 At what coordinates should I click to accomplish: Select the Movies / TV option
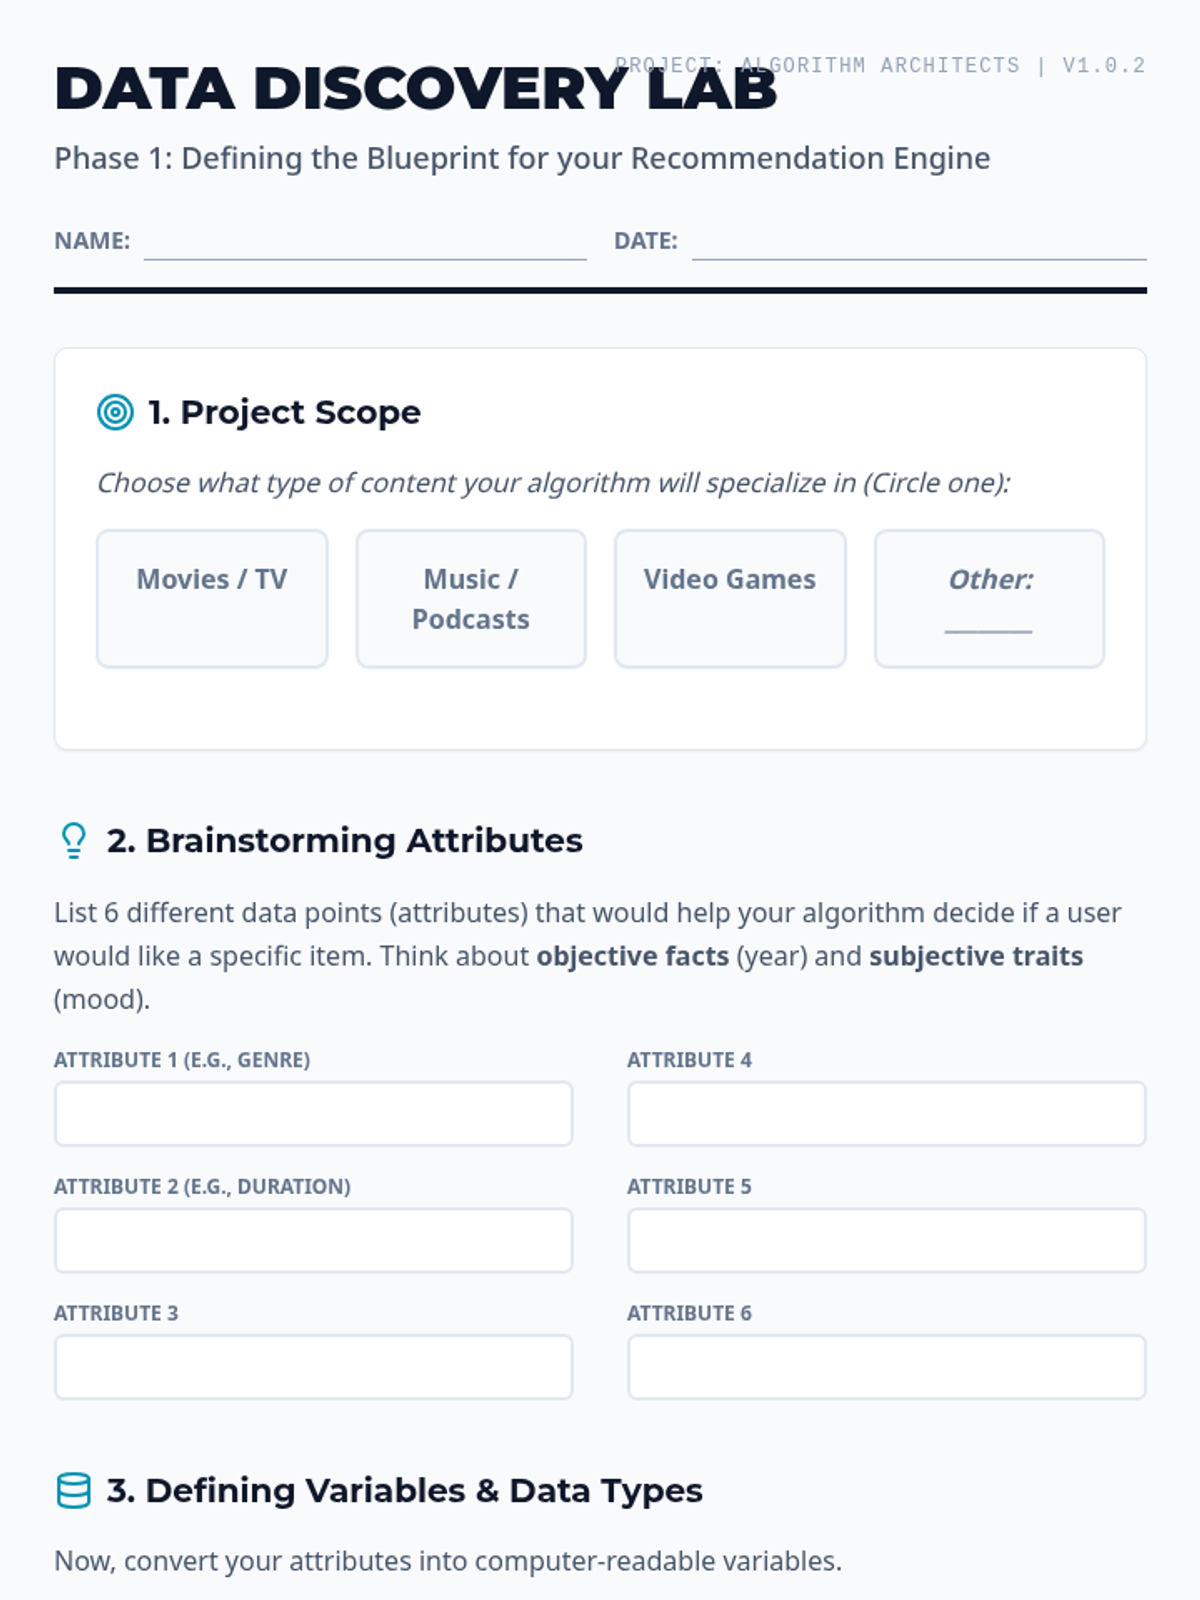tap(212, 598)
